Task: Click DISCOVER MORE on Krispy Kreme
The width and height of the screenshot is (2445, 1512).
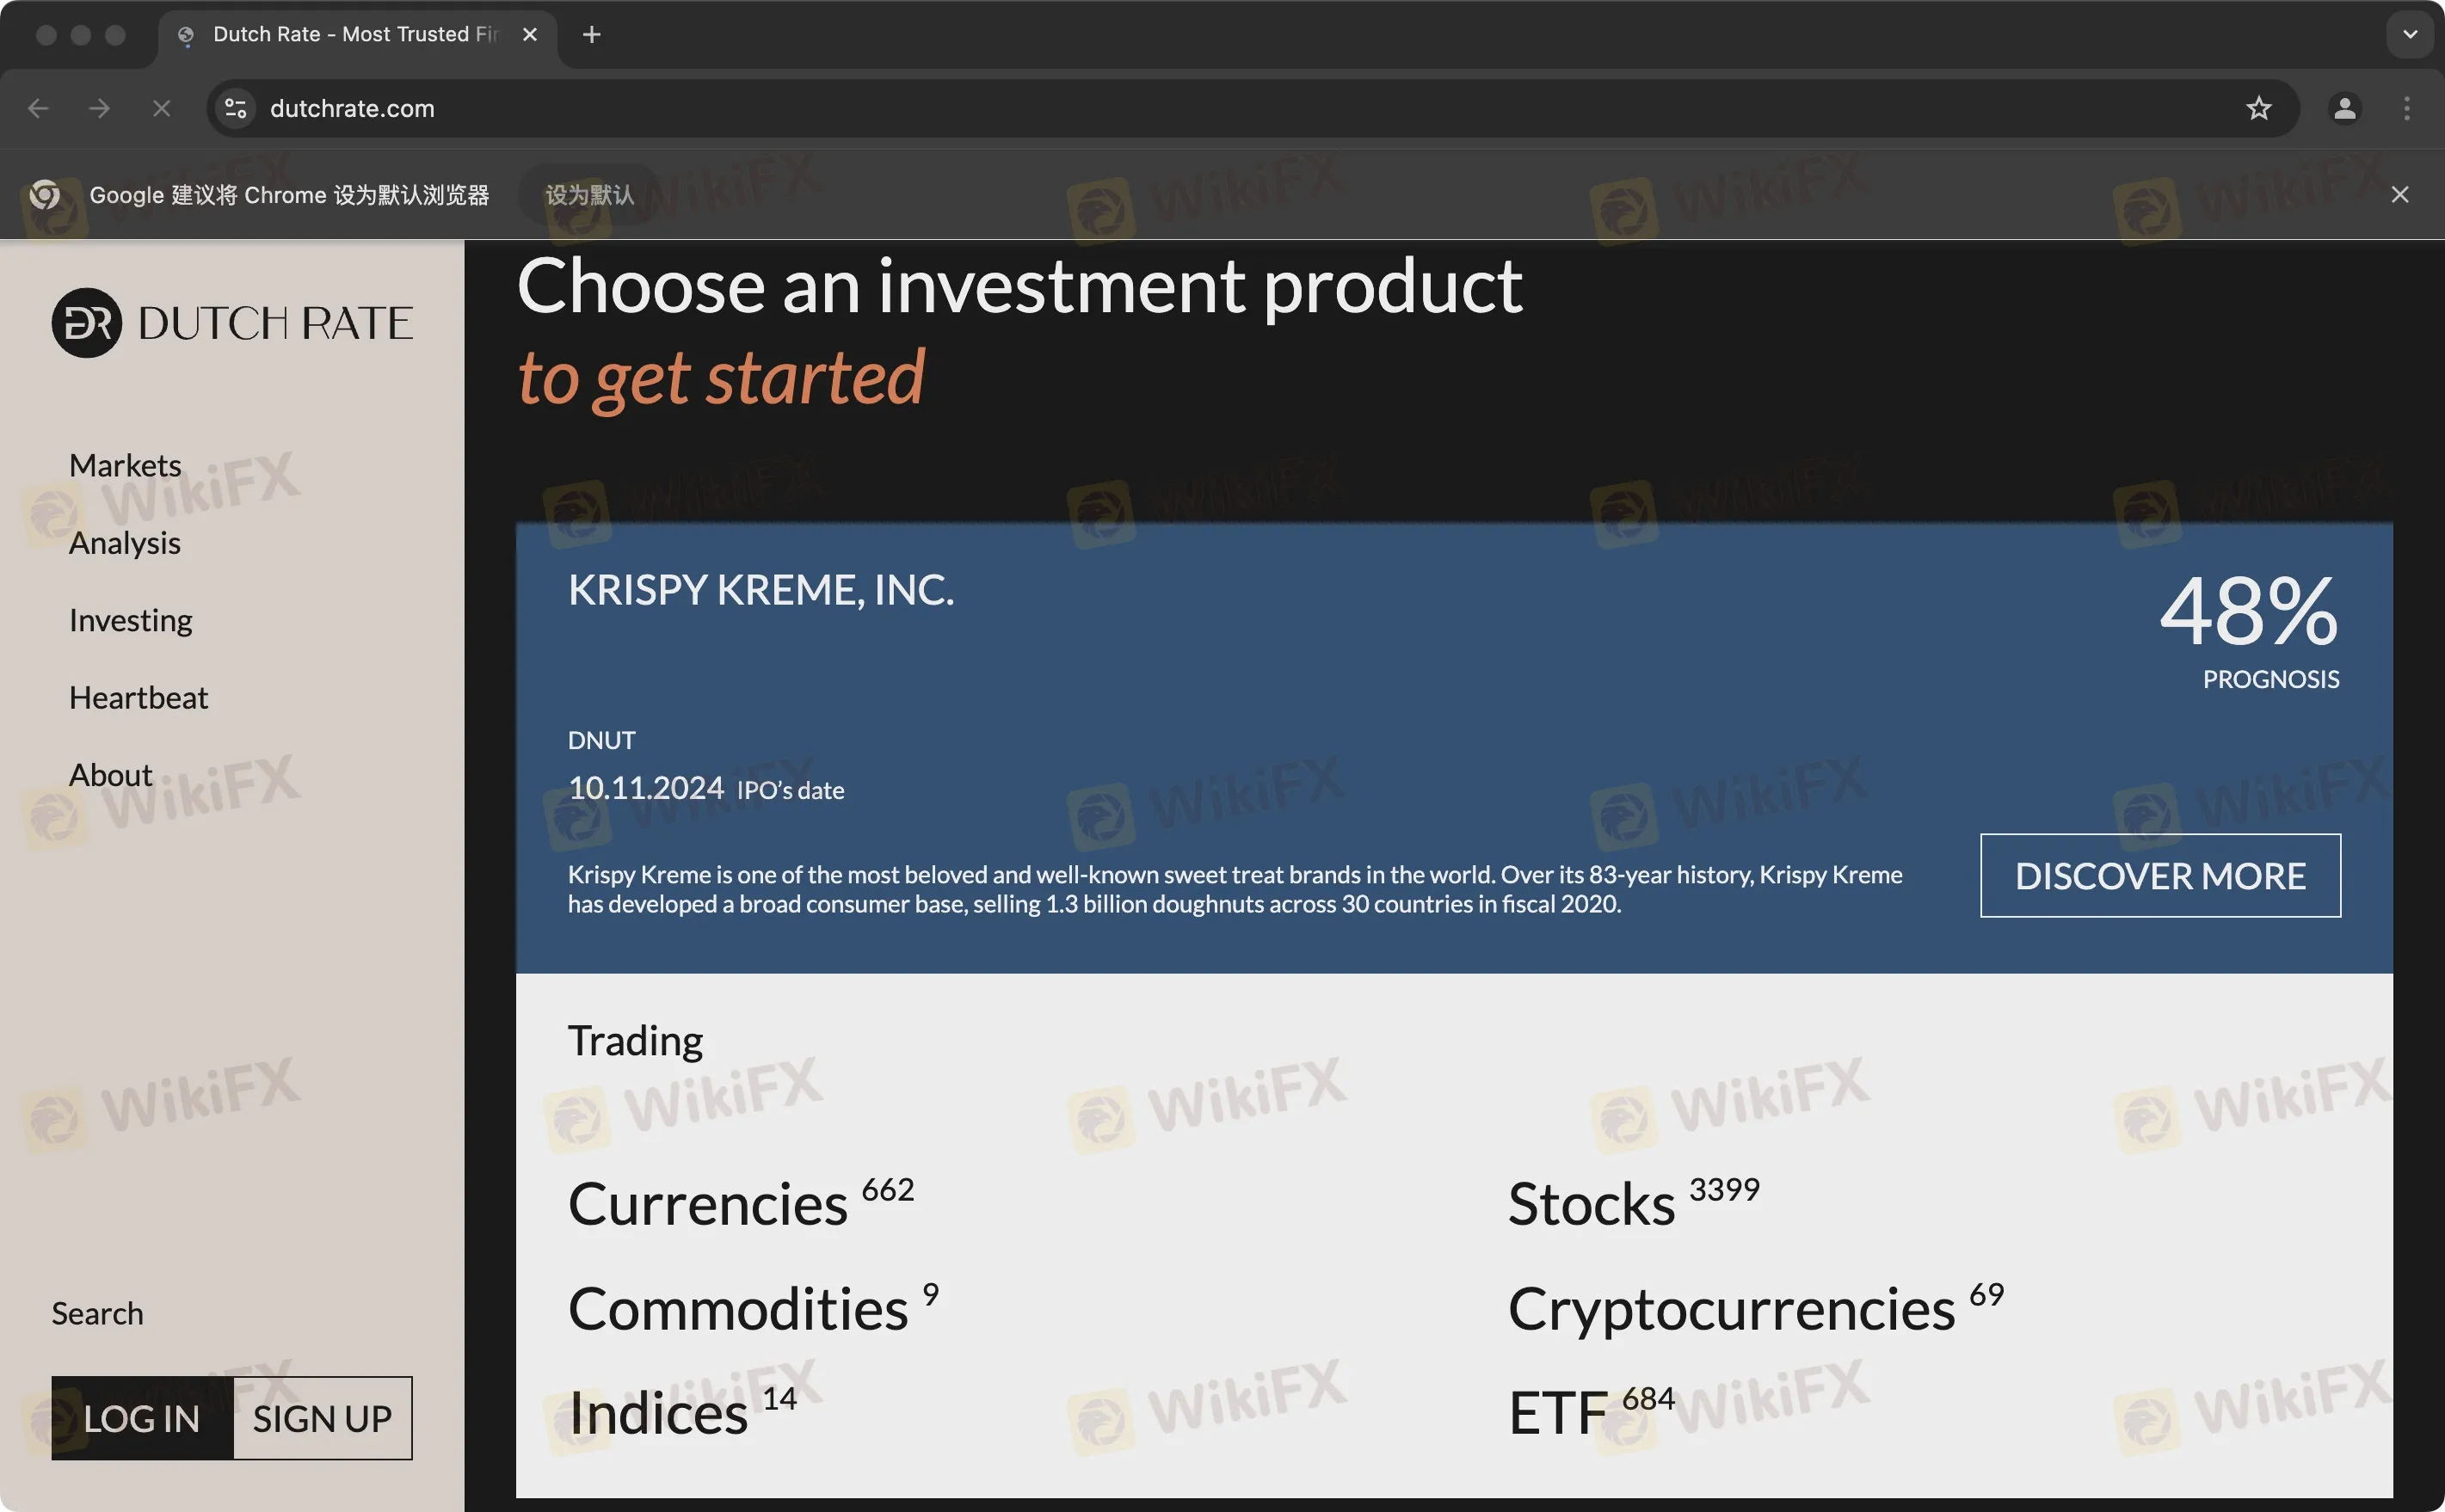Action: [x=2159, y=875]
